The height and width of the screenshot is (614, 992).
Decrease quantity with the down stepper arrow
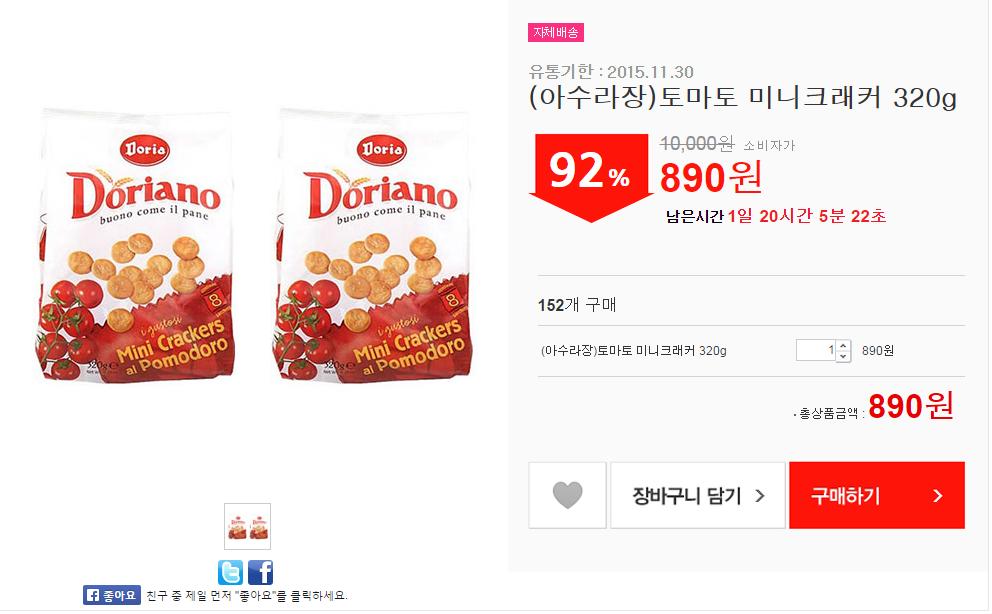pyautogui.click(x=843, y=356)
